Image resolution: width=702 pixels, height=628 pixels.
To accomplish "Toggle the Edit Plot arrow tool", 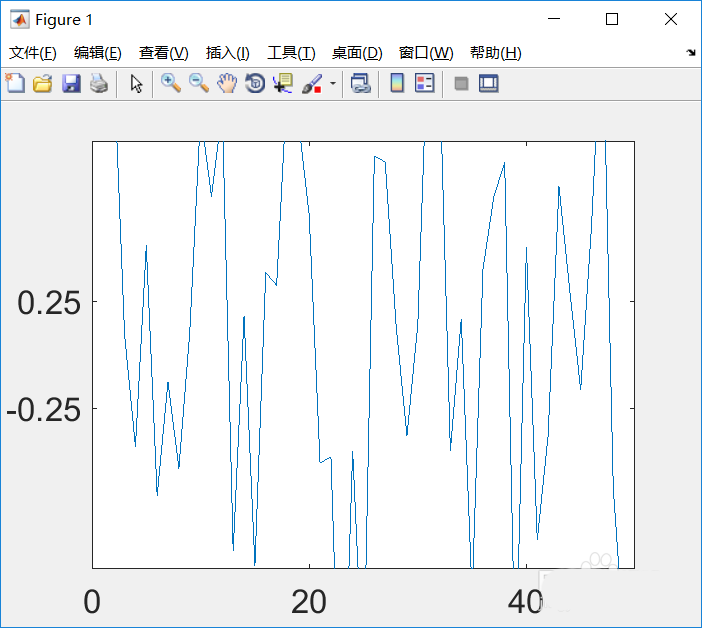I will [x=137, y=84].
